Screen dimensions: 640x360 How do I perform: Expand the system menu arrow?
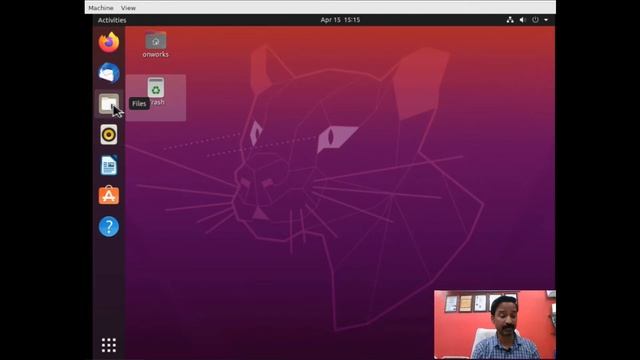click(x=546, y=20)
